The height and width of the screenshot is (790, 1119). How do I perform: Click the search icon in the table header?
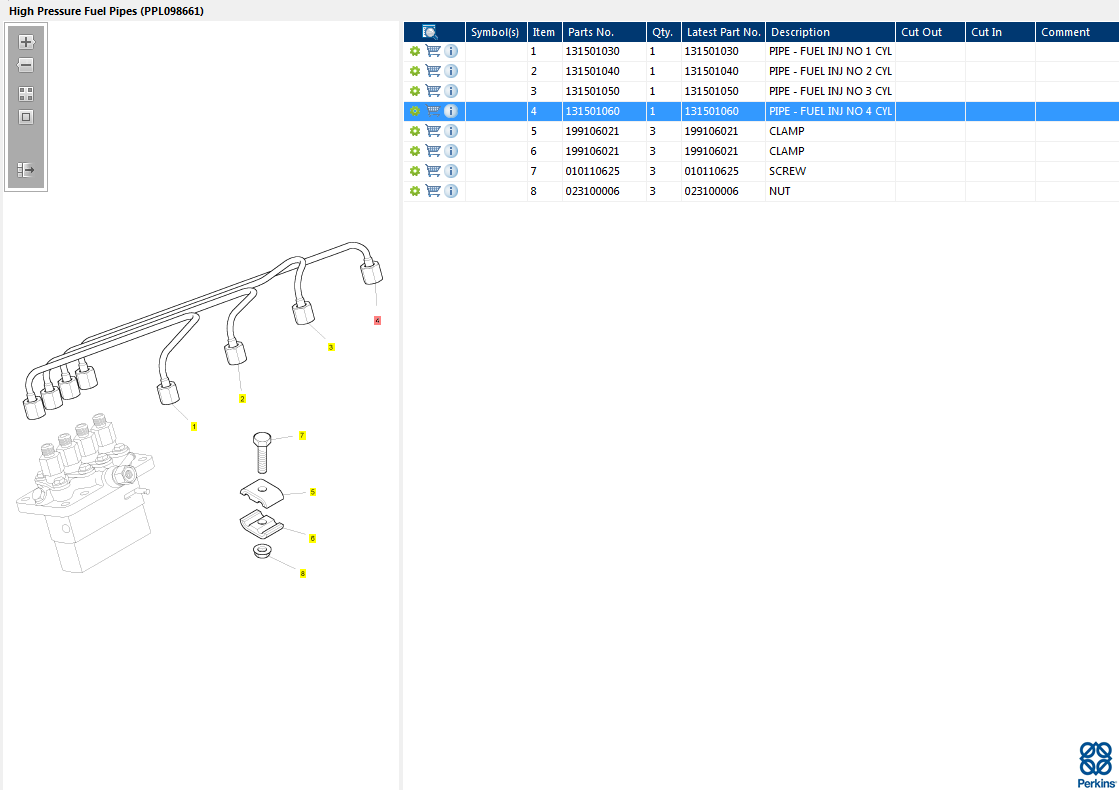[430, 32]
